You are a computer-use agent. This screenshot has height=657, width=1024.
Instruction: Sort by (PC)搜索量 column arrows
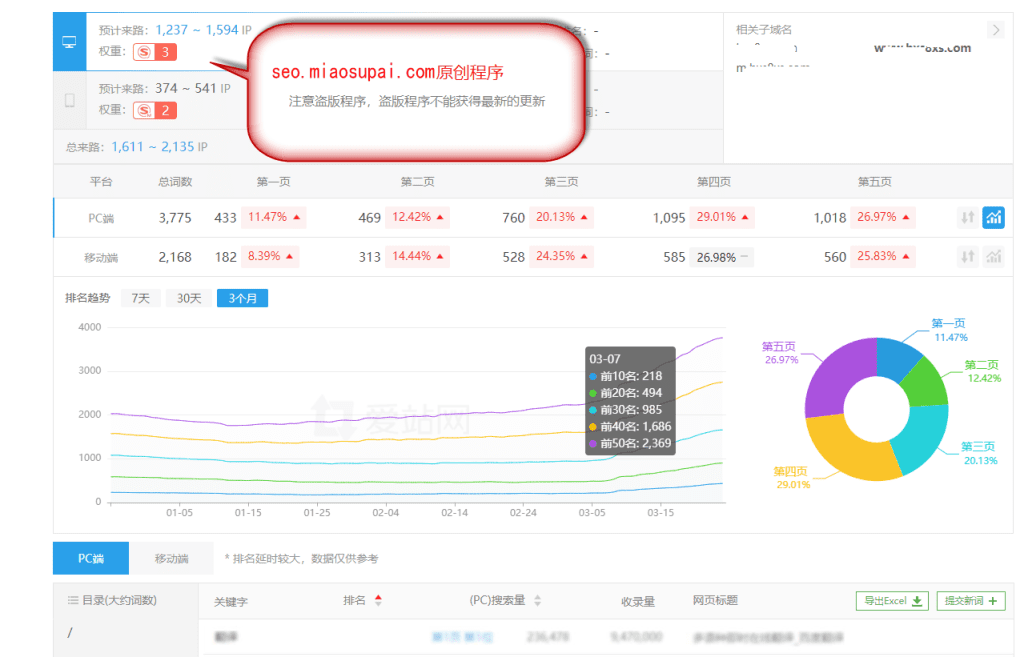click(537, 601)
